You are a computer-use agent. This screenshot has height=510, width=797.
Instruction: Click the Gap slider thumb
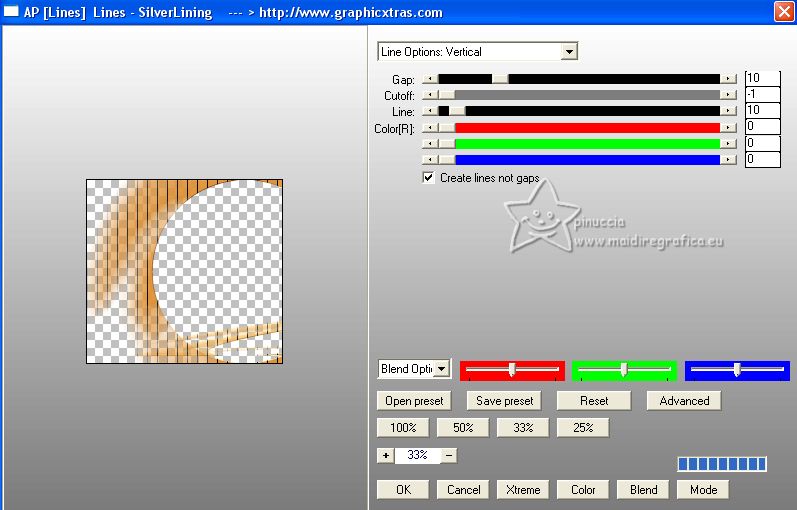[500, 79]
